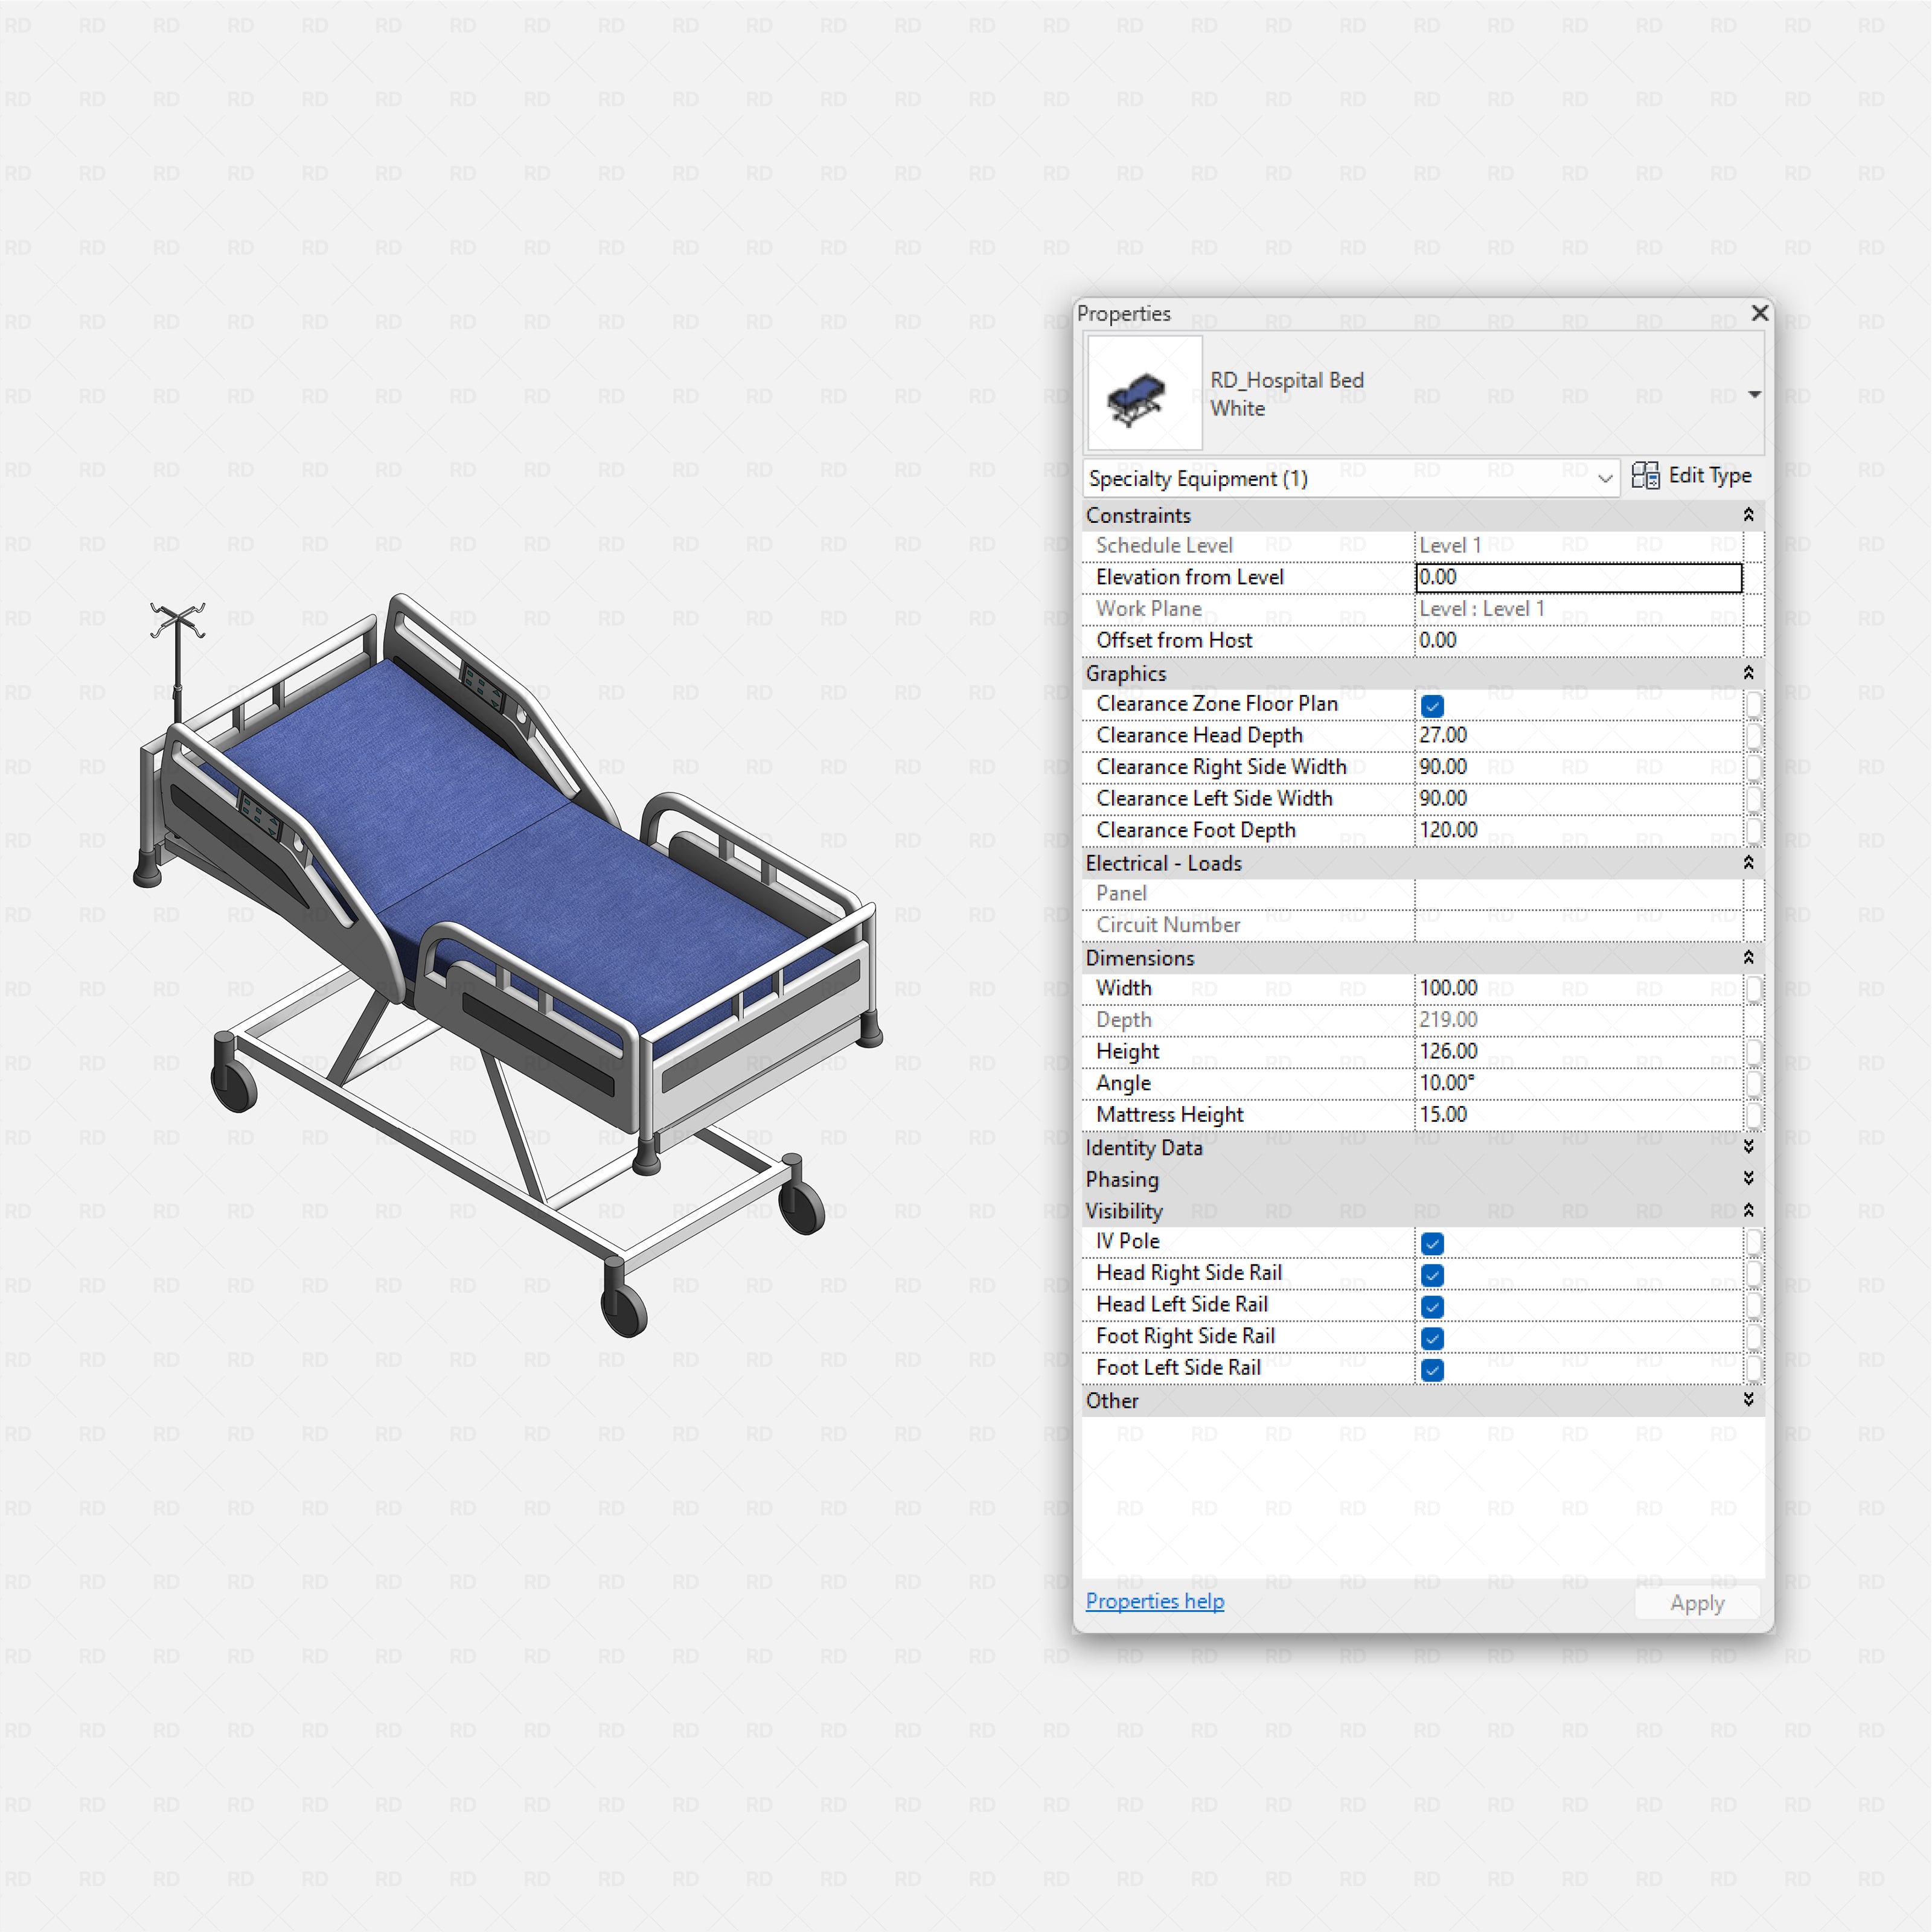Image resolution: width=1932 pixels, height=1932 pixels.
Task: Expand the Phasing section
Action: pyautogui.click(x=1749, y=1179)
